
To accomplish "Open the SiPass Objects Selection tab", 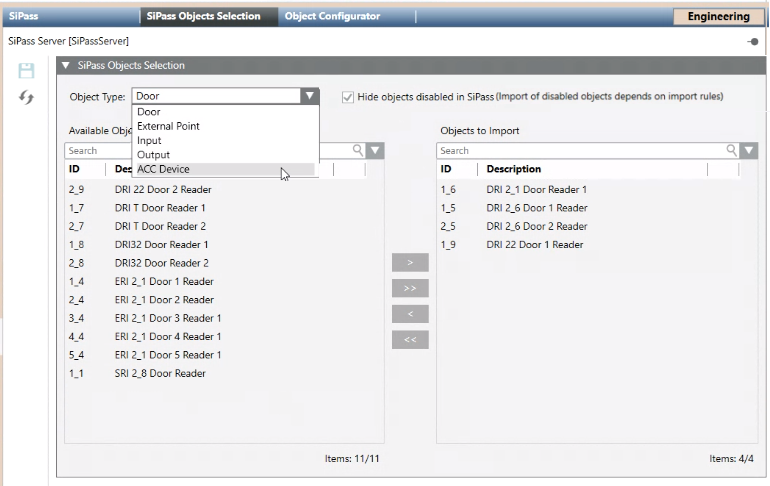I will click(x=203, y=16).
